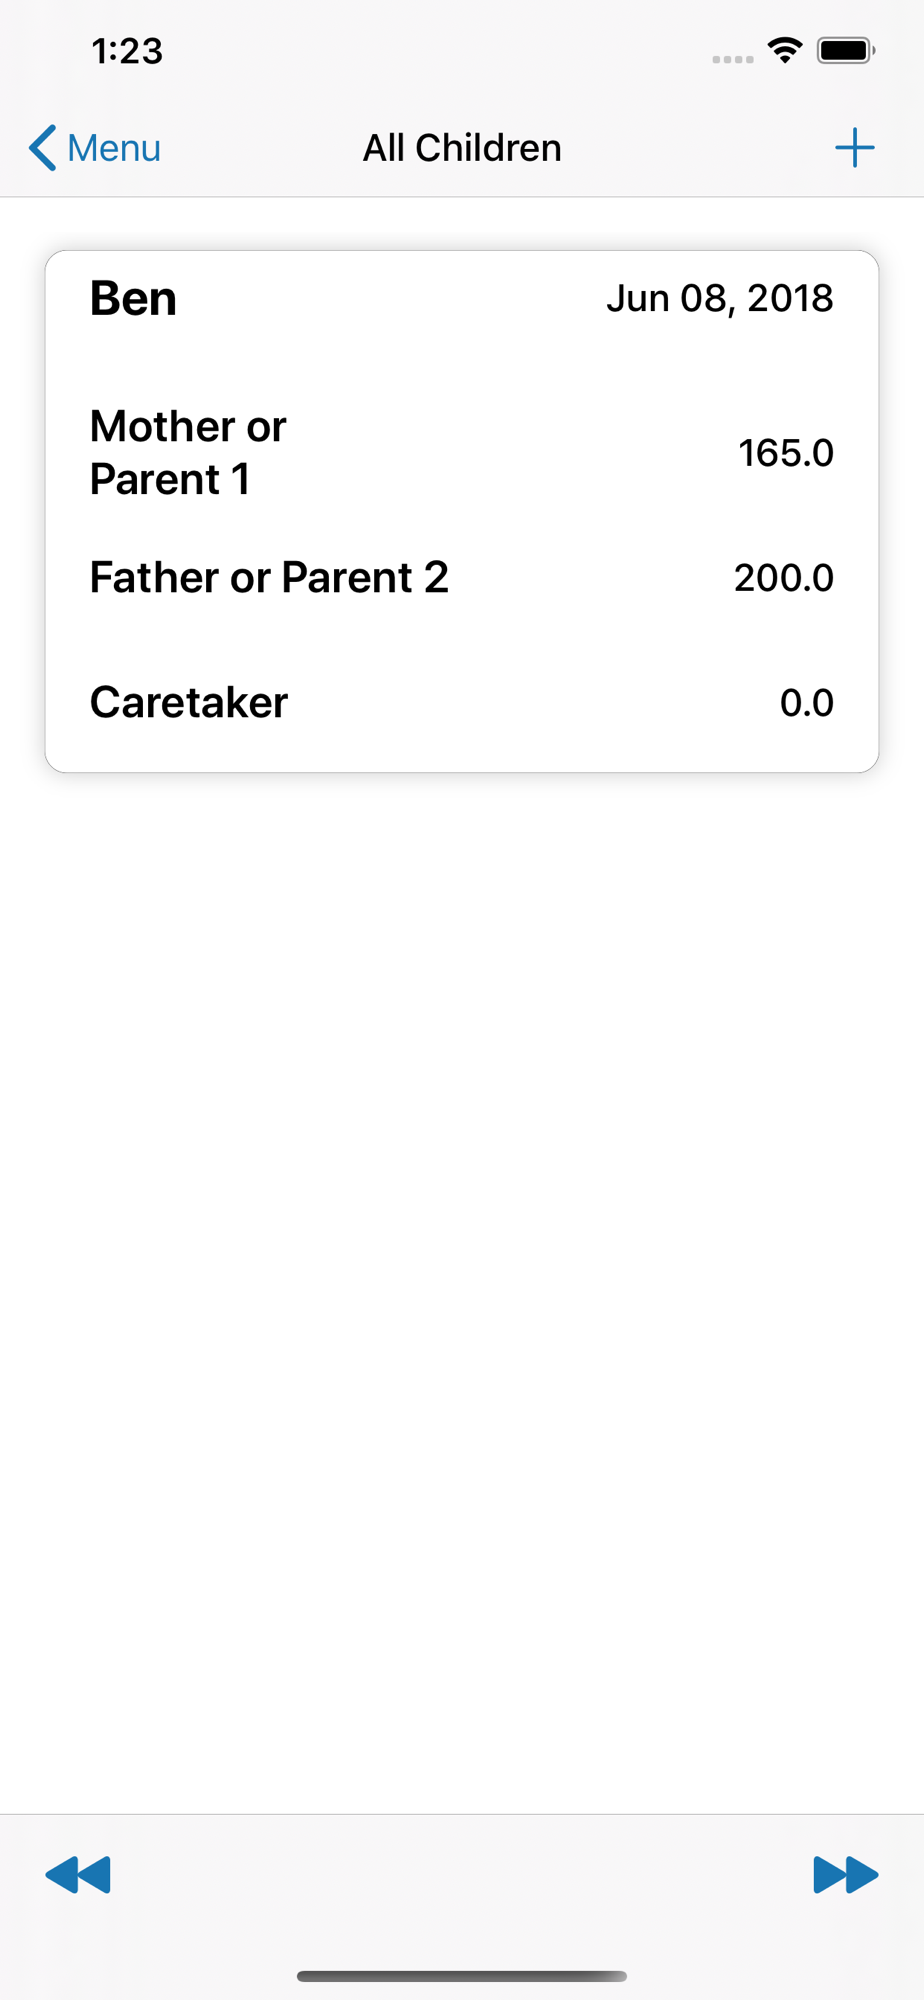Select the Mother or Parent 1 row
This screenshot has width=924, height=2000.
pyautogui.click(x=462, y=453)
